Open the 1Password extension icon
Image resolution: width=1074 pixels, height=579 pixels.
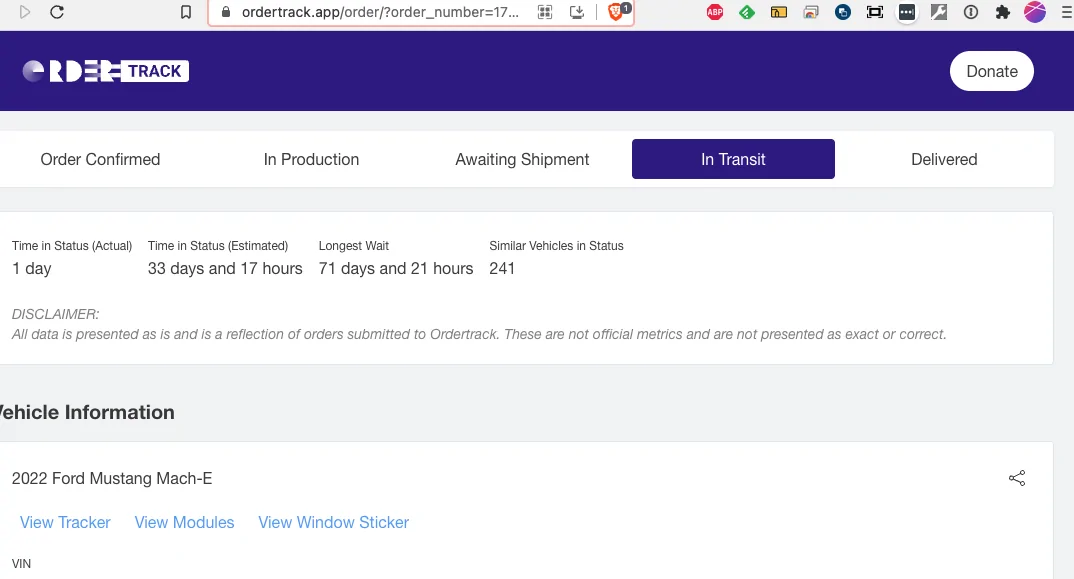971,12
